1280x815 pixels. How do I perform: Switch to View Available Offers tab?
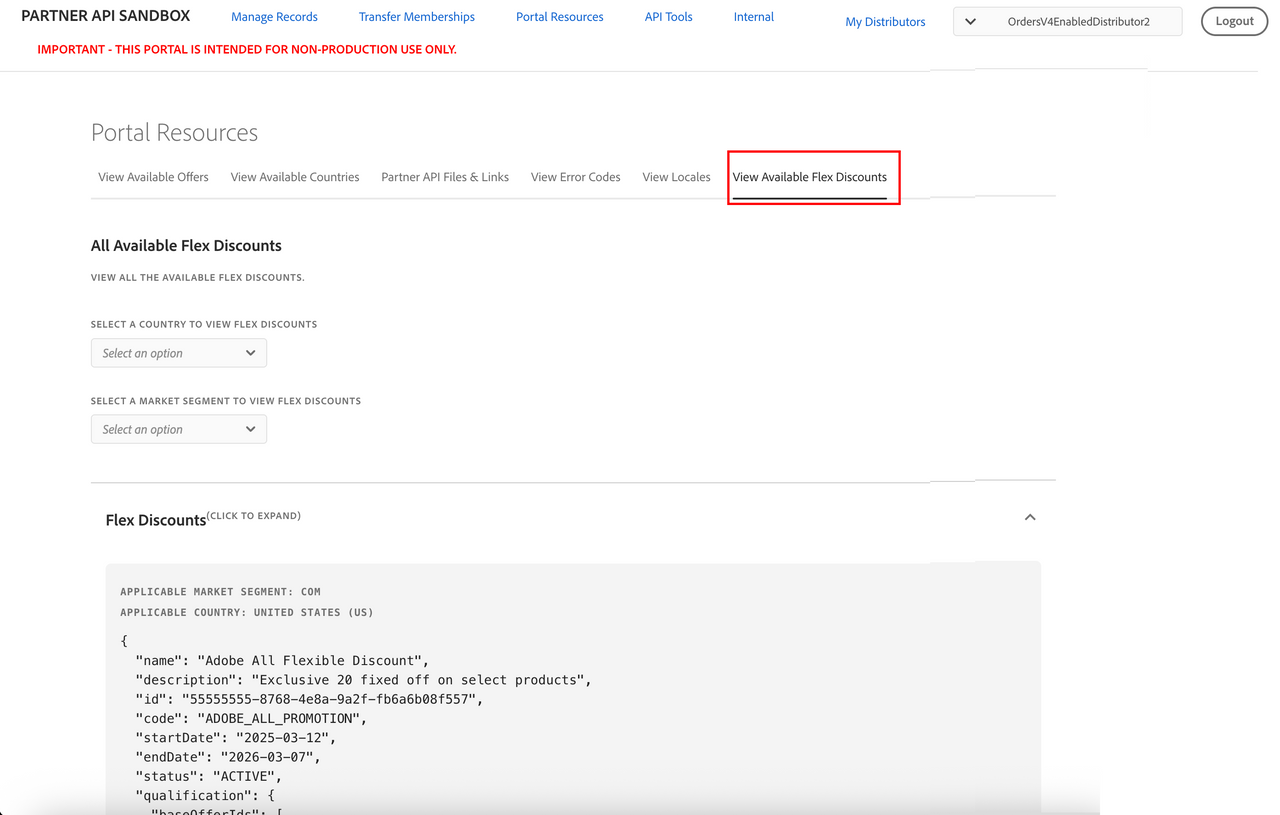tap(153, 177)
